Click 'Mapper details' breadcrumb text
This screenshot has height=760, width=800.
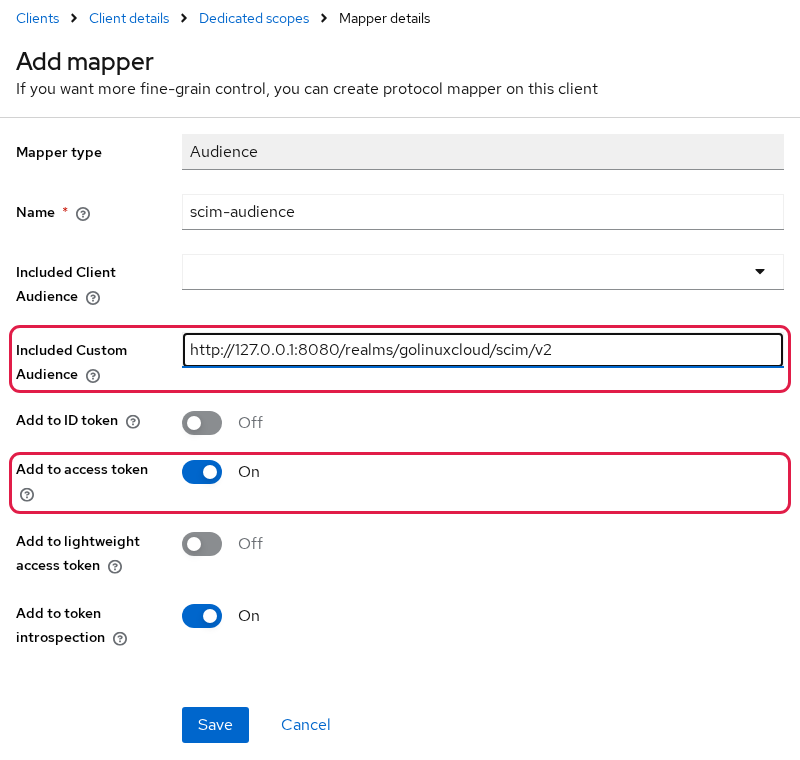tap(385, 18)
